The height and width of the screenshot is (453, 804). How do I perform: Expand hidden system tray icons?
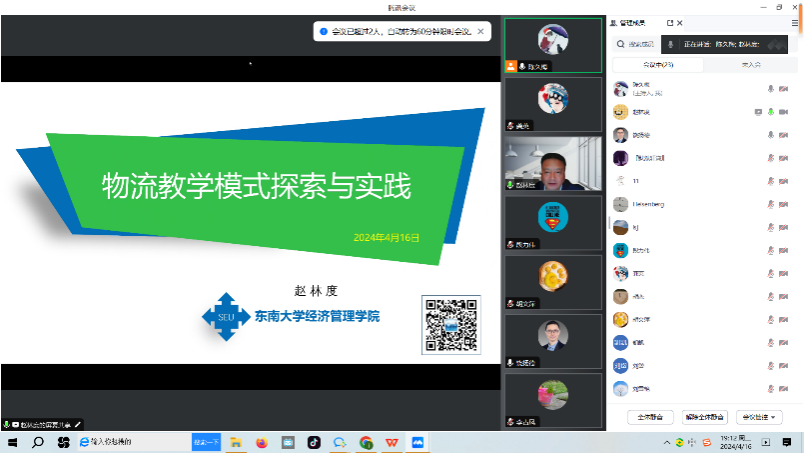(x=665, y=441)
